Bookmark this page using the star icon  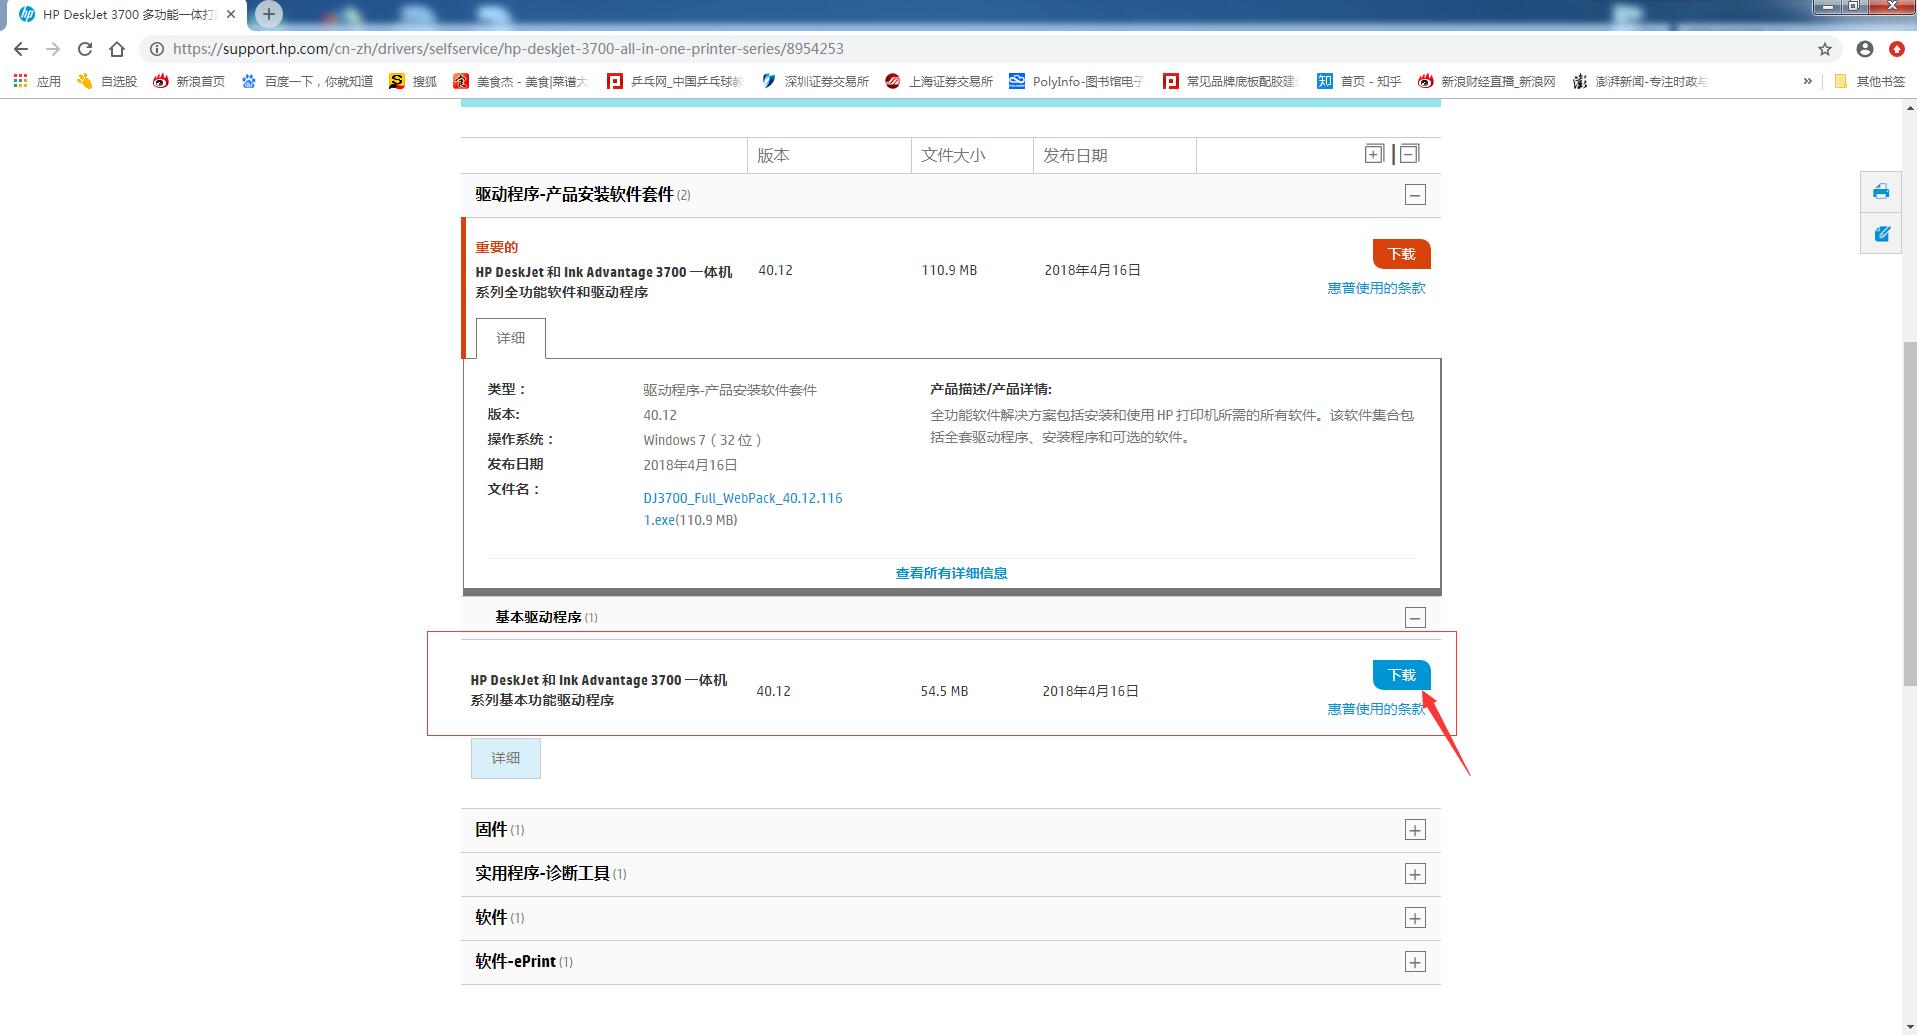click(x=1824, y=48)
